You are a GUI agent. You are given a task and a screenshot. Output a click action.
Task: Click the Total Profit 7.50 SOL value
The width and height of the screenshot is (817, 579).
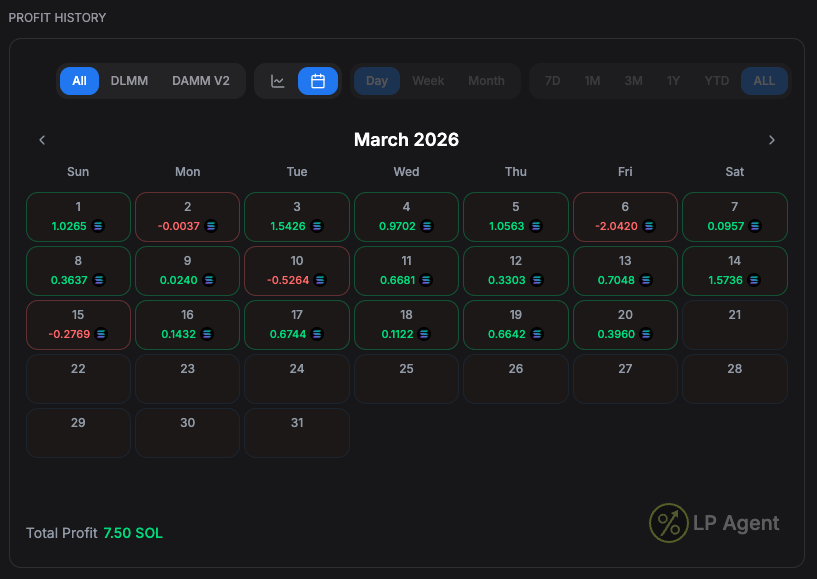coord(133,533)
